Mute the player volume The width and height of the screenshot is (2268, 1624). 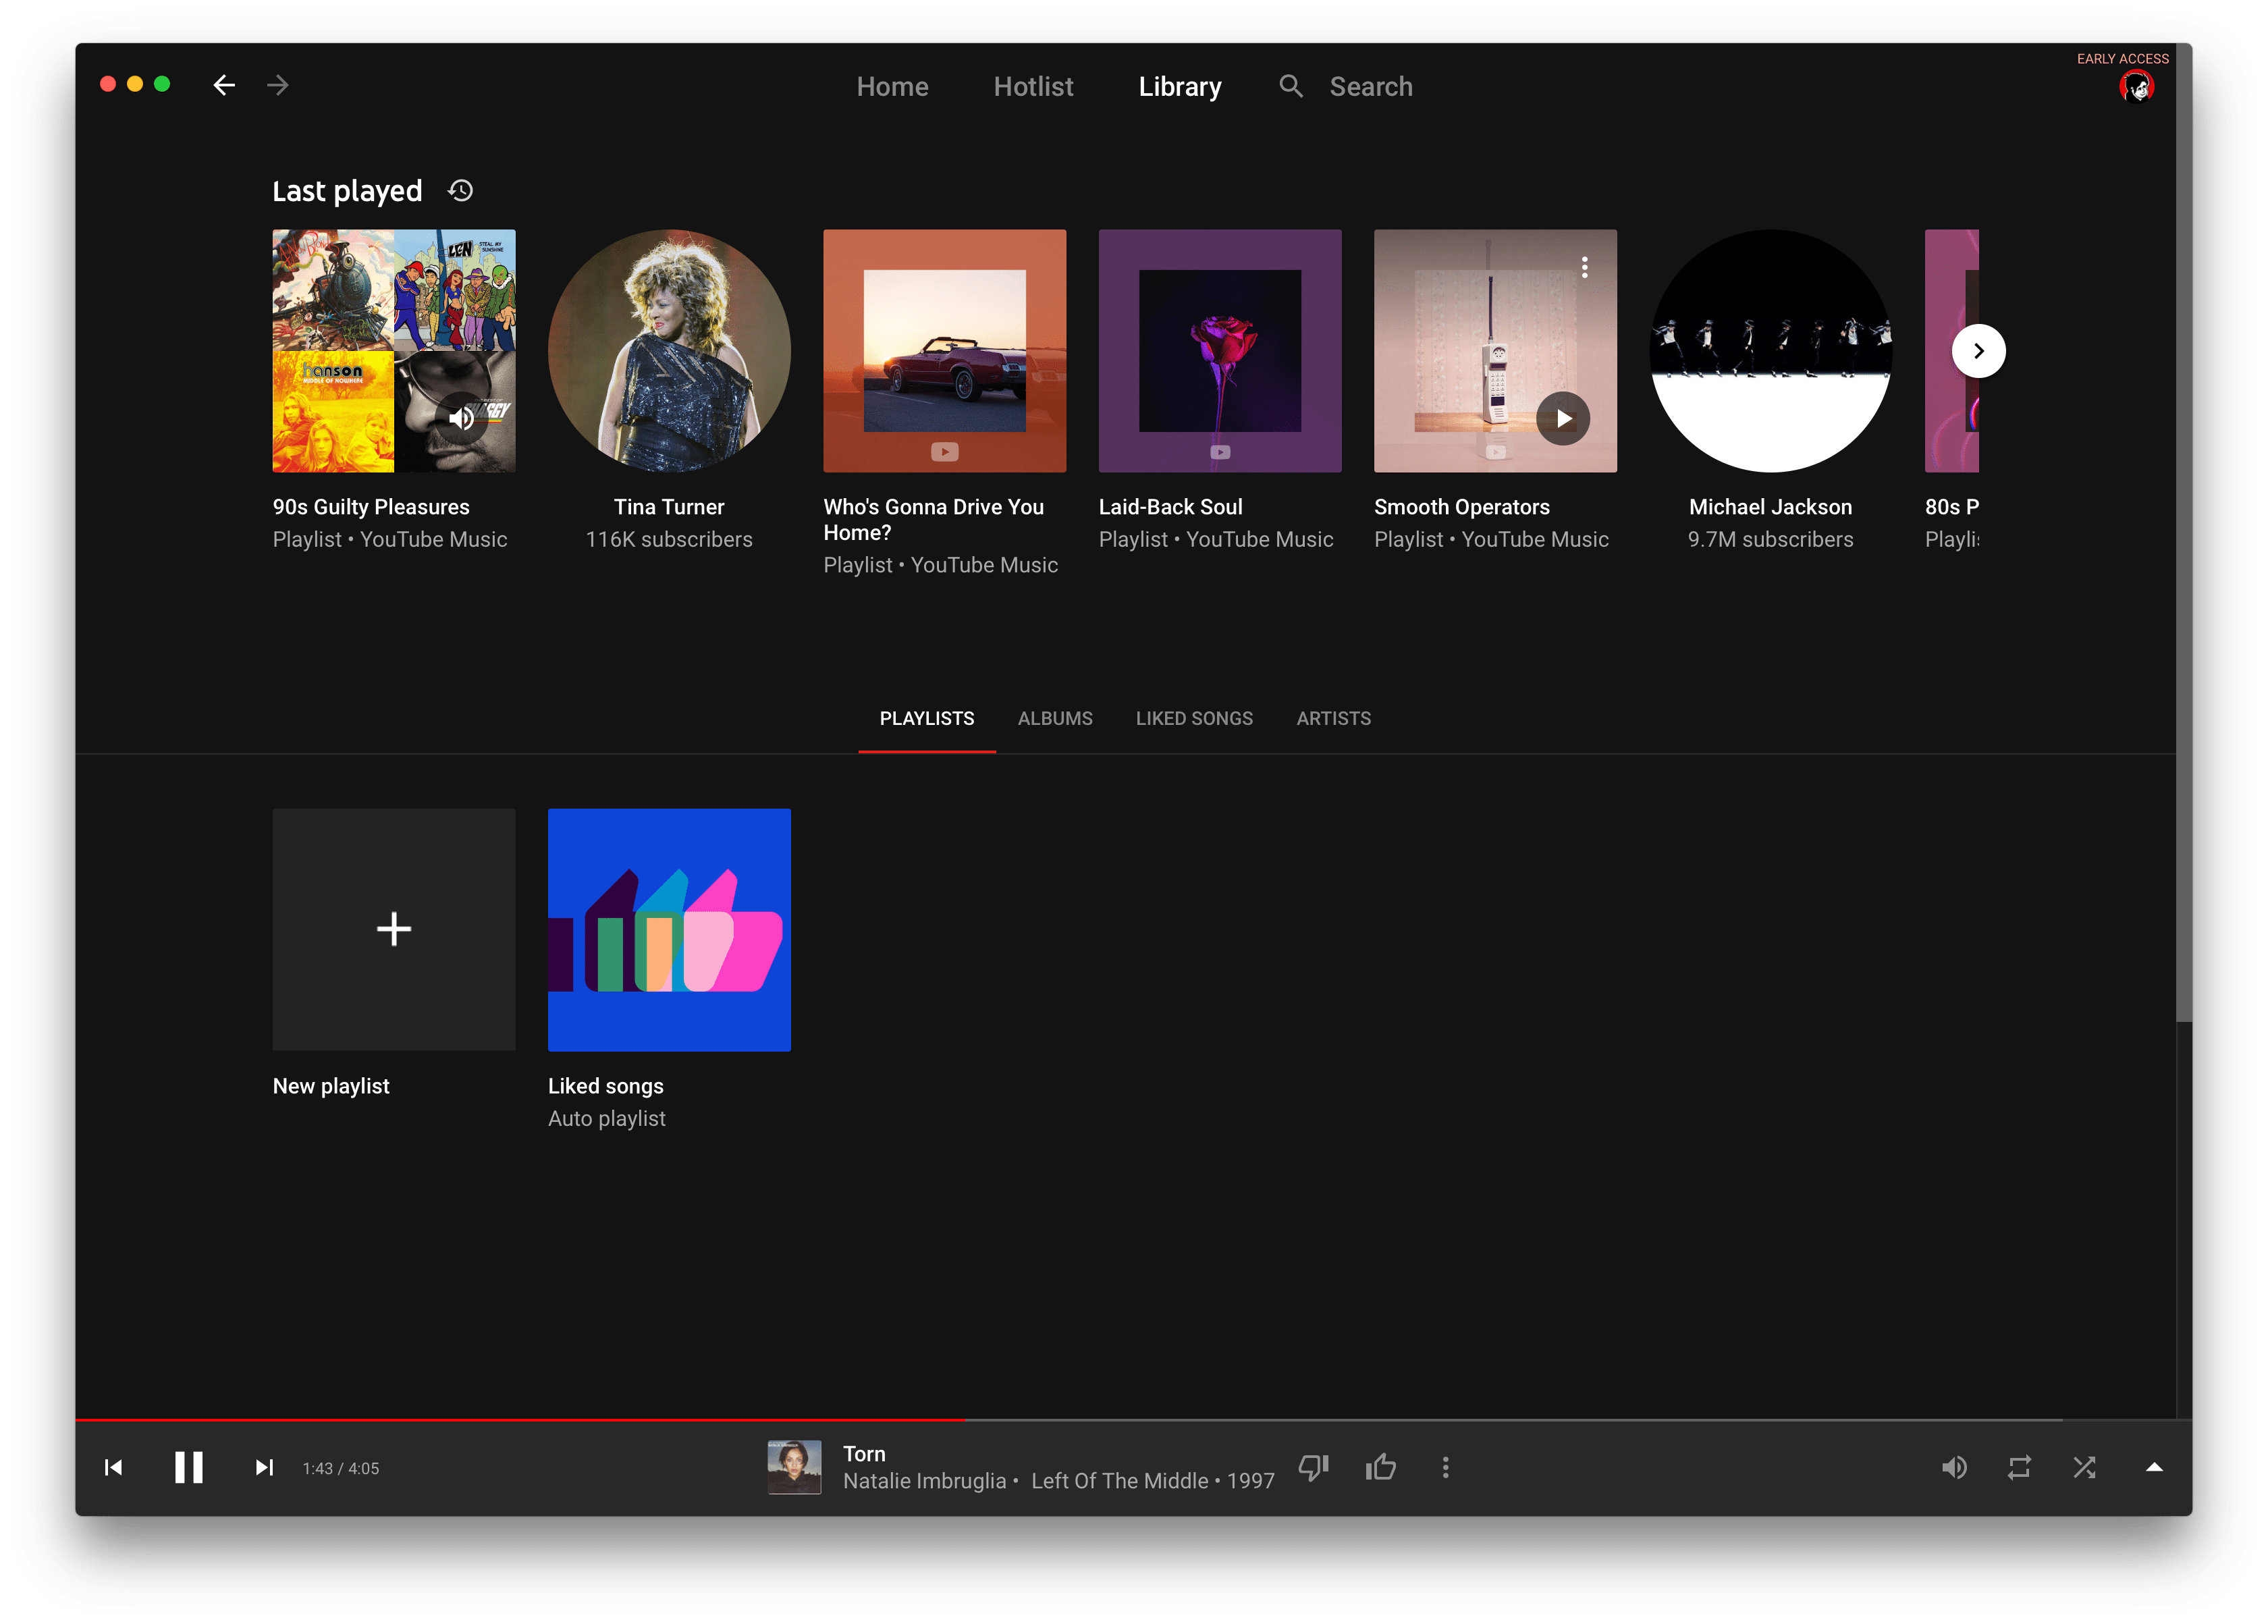[1954, 1467]
